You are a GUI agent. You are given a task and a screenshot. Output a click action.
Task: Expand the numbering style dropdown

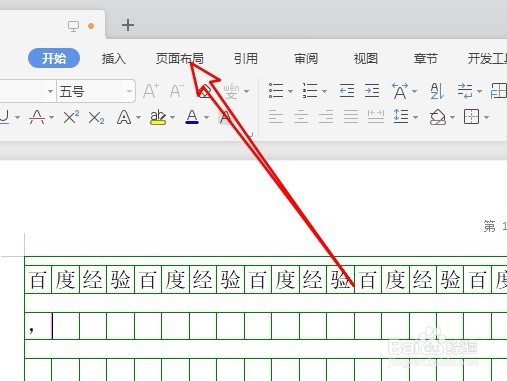click(324, 91)
